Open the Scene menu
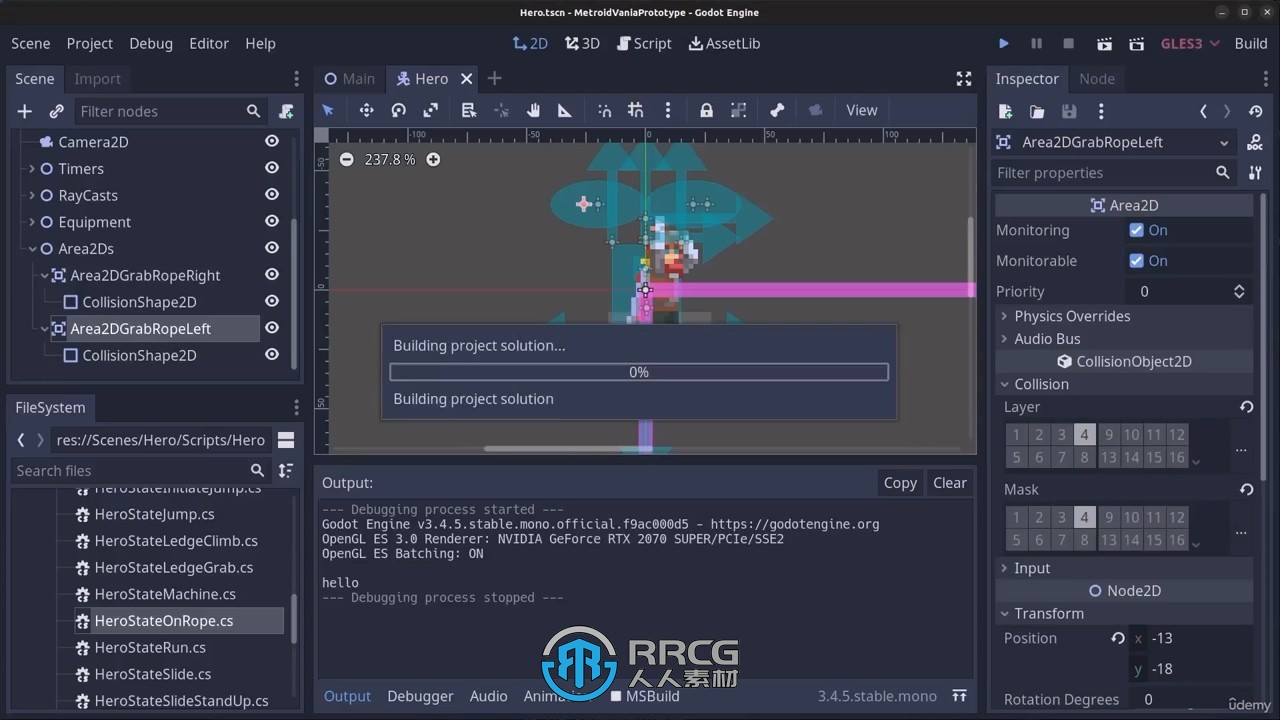Viewport: 1280px width, 720px height. pyautogui.click(x=31, y=43)
